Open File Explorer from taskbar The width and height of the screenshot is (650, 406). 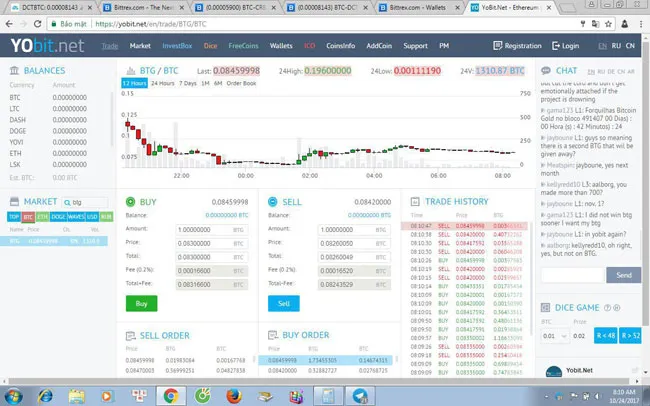pos(76,396)
